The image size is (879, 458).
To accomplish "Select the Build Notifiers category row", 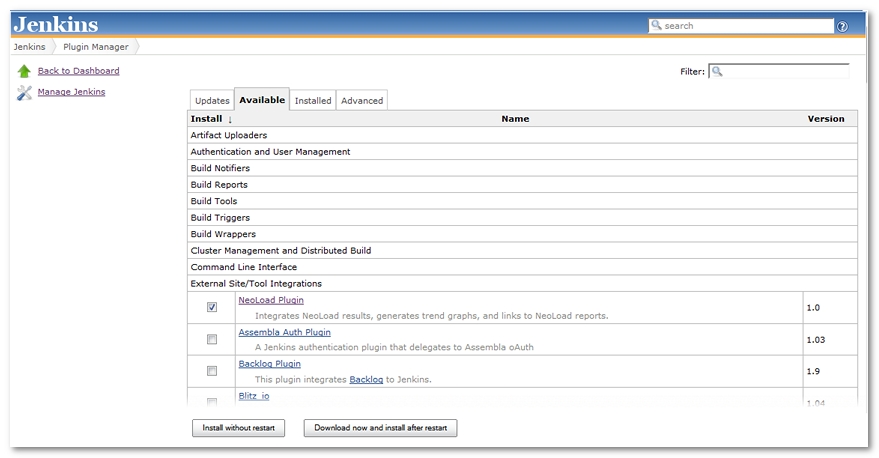I will (522, 168).
